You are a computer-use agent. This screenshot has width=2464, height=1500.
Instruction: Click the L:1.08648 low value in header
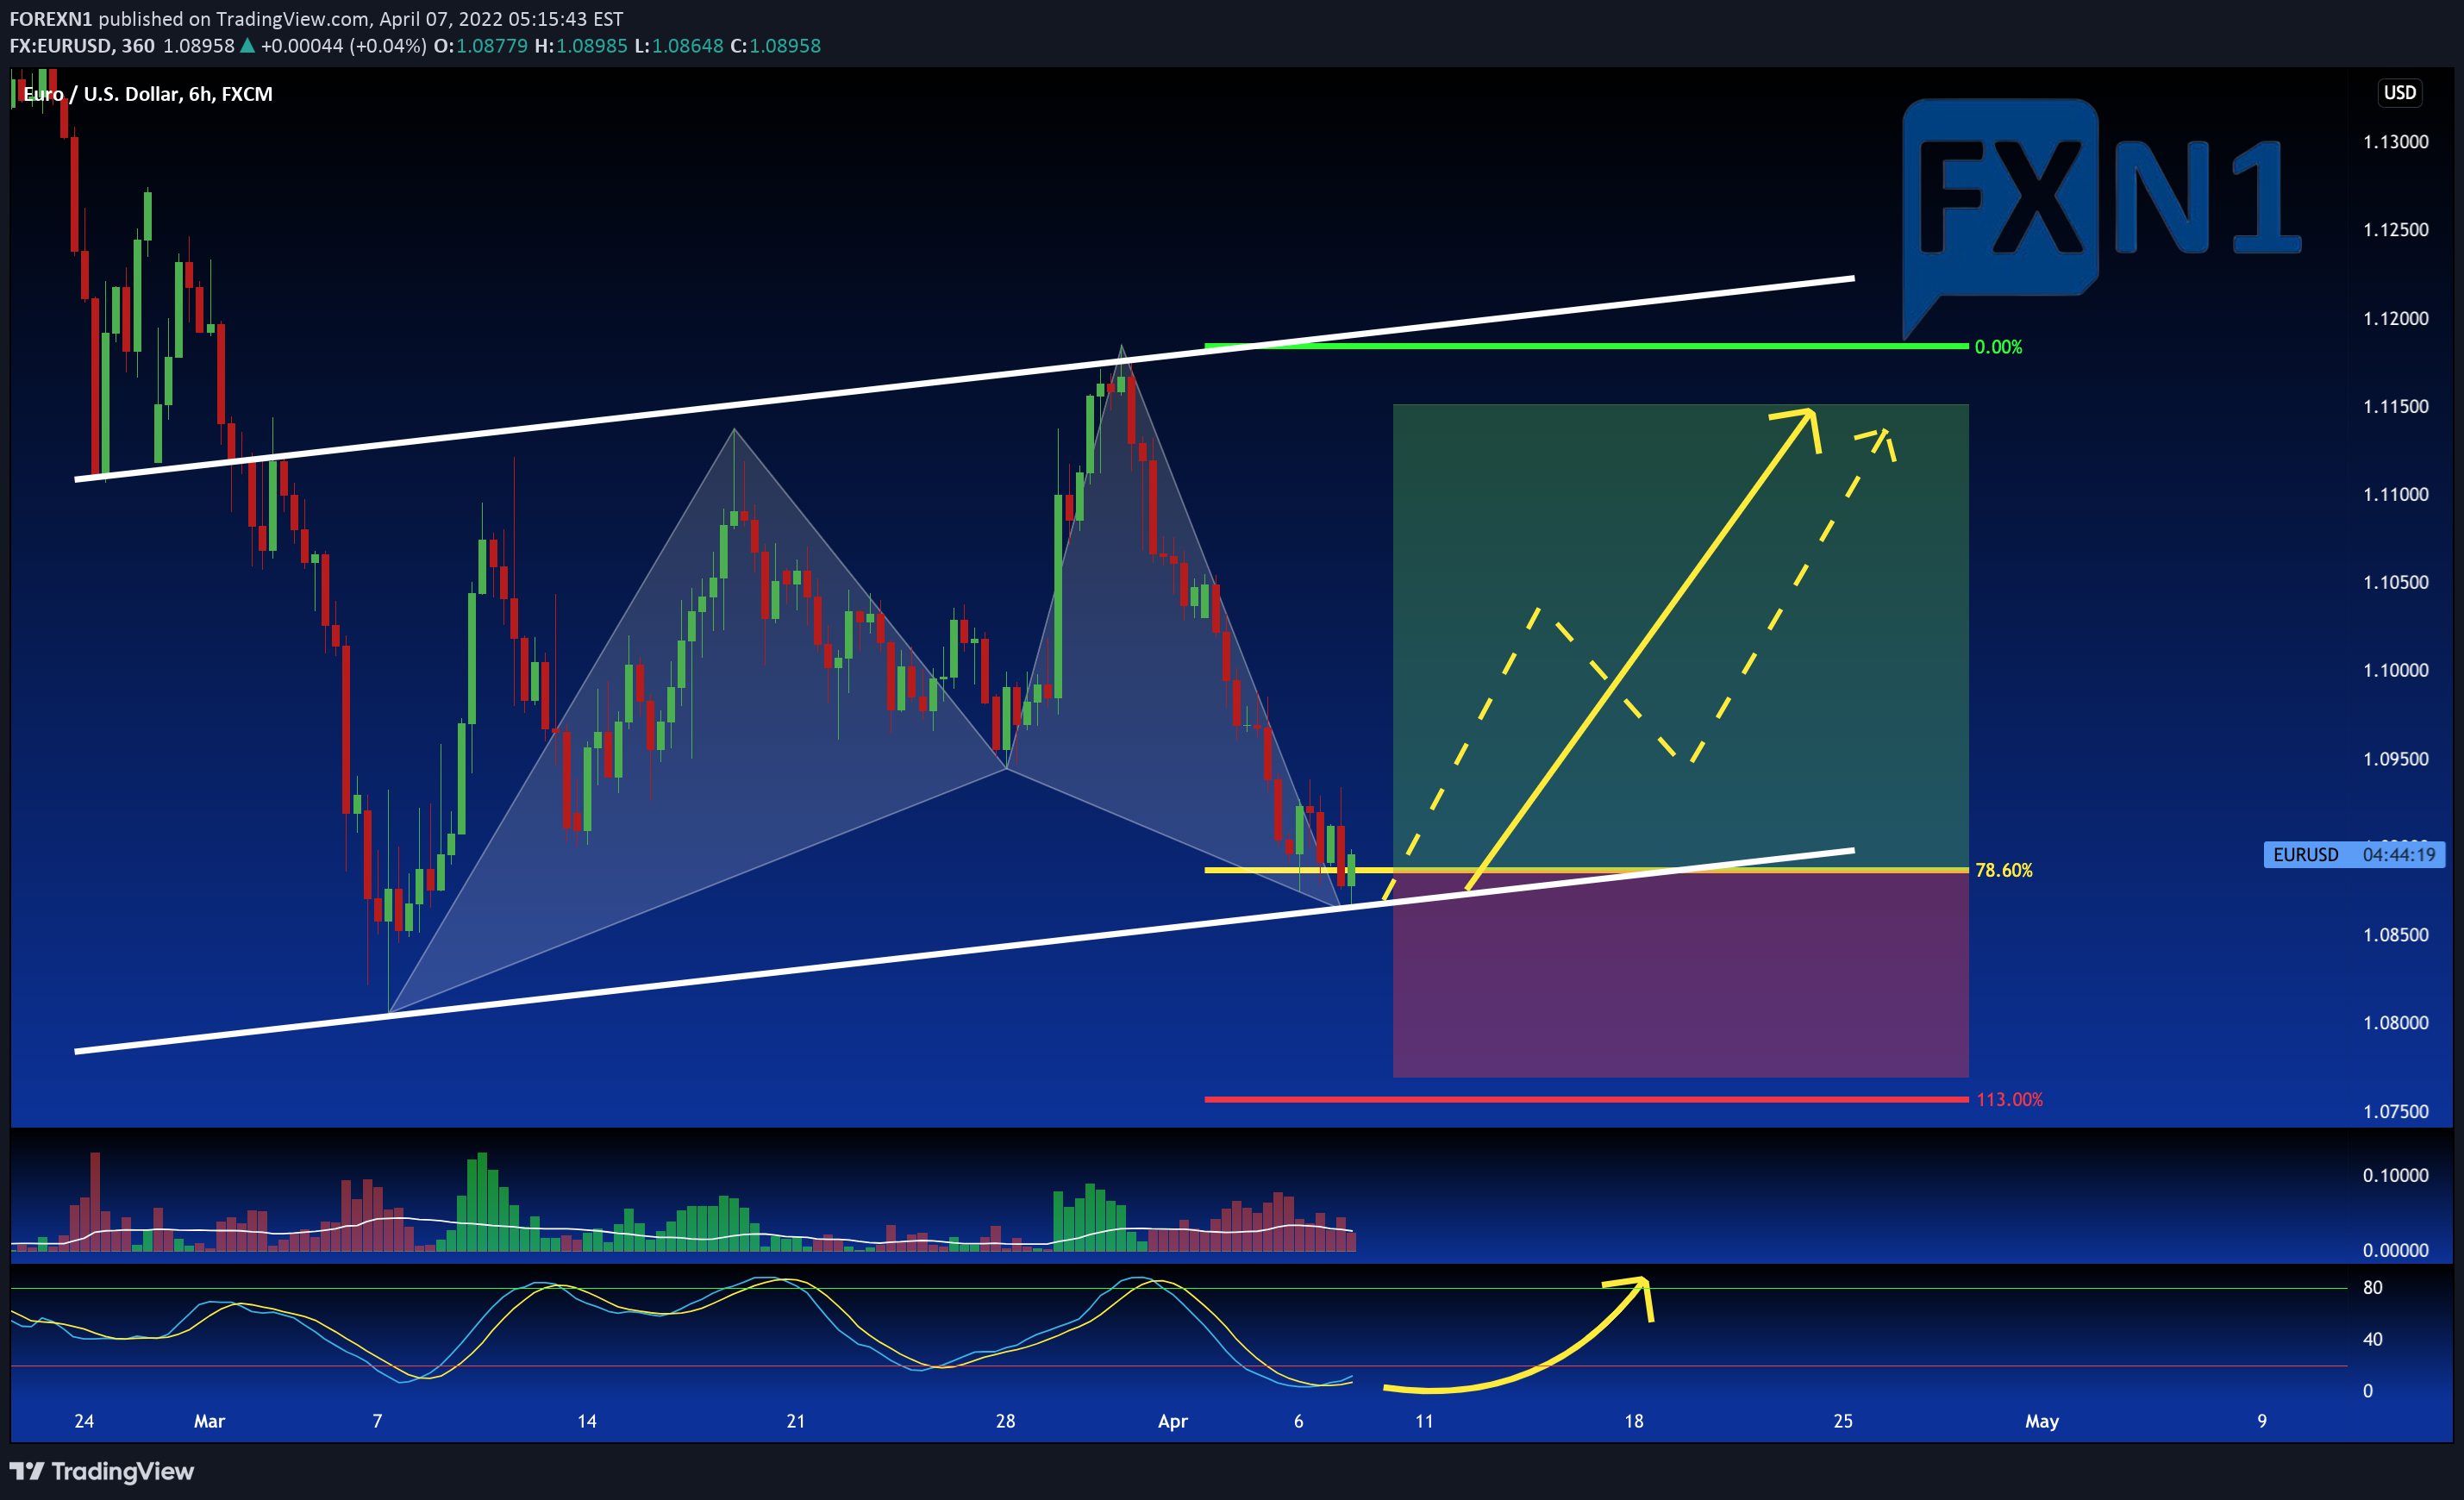[679, 46]
